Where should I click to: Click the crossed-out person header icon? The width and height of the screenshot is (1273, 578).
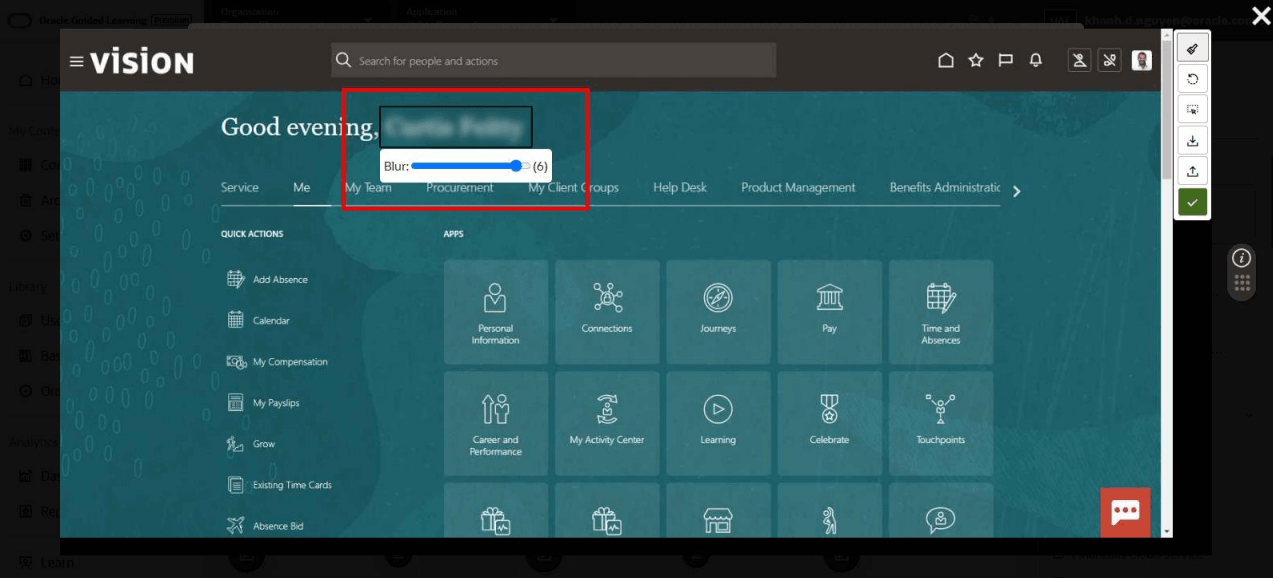[x=1080, y=61]
